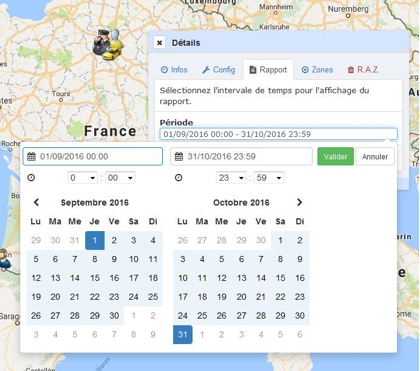Cancel the date selection with Annuler
The image size is (420, 371).
pos(375,156)
